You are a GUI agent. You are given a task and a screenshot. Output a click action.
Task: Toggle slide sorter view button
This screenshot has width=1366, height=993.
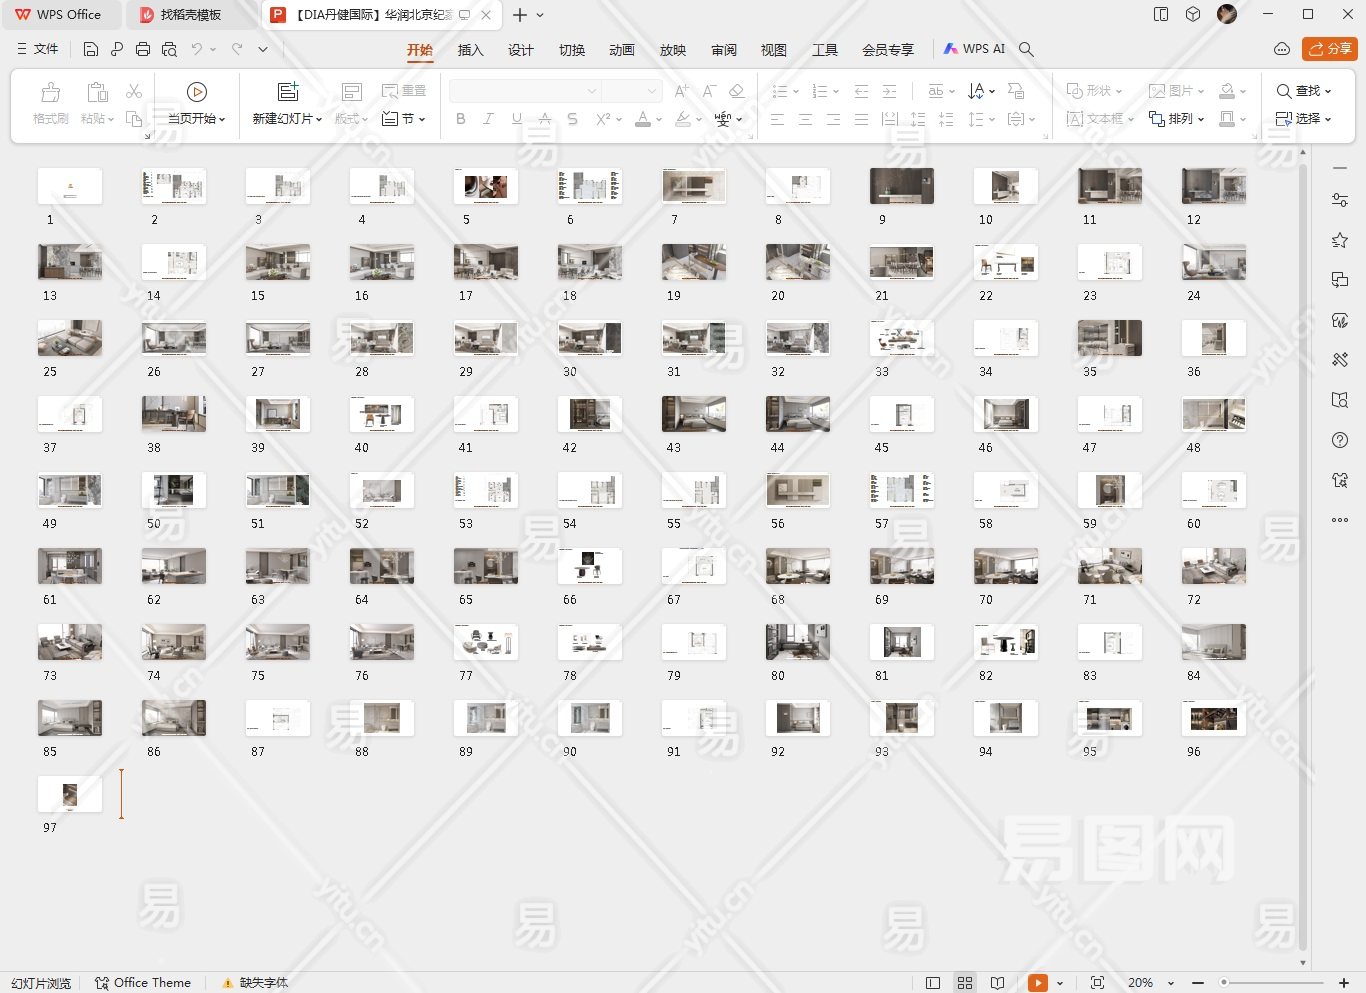point(965,983)
